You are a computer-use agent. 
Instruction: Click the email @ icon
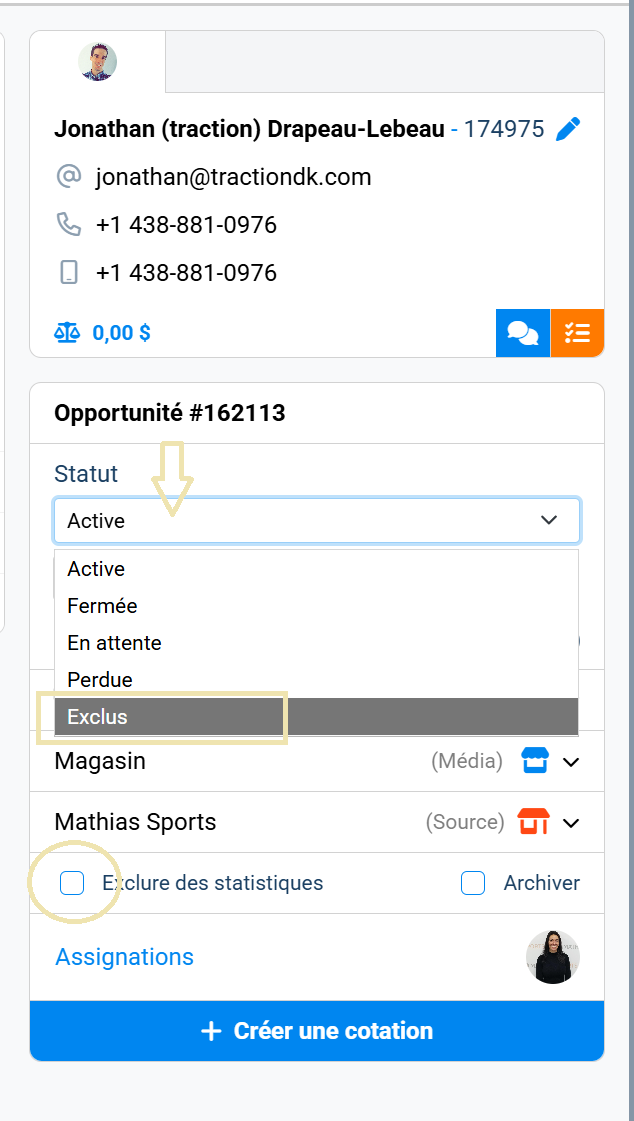click(67, 176)
